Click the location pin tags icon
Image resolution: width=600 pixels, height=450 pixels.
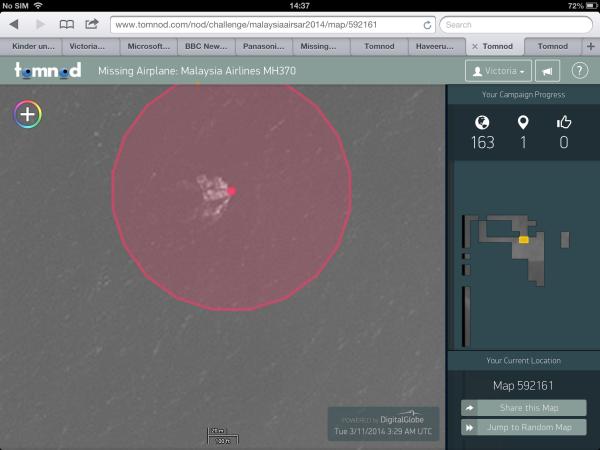(x=523, y=122)
